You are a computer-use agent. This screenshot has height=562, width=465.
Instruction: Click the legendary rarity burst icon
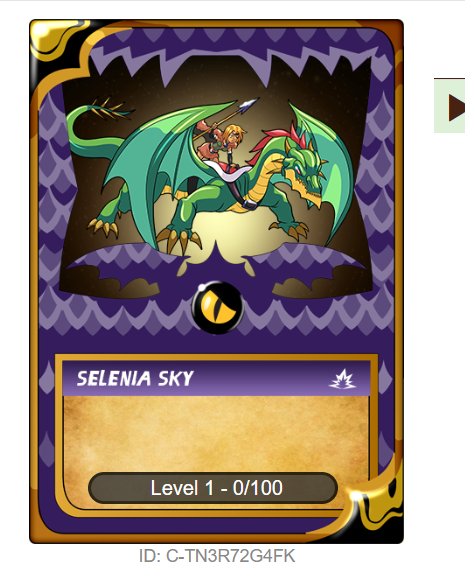click(x=342, y=379)
